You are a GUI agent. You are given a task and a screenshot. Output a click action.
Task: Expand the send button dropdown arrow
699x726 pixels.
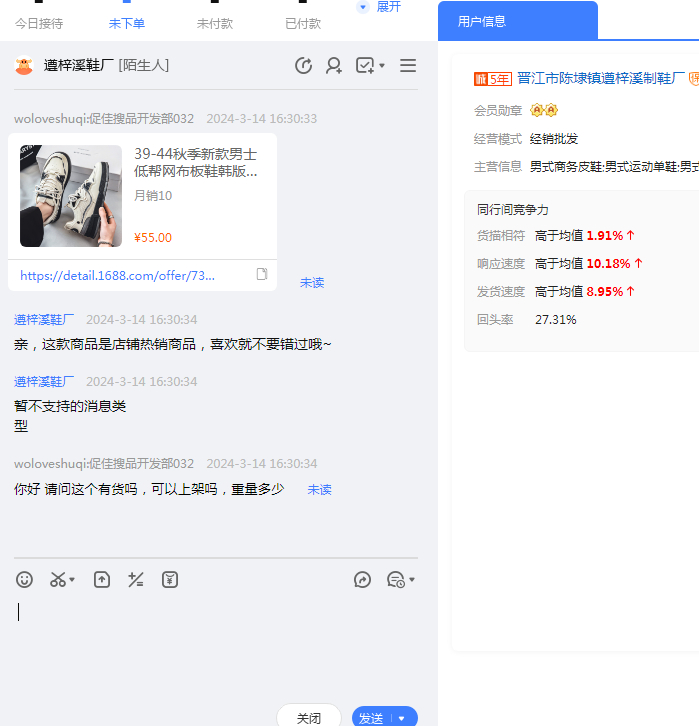[402, 718]
